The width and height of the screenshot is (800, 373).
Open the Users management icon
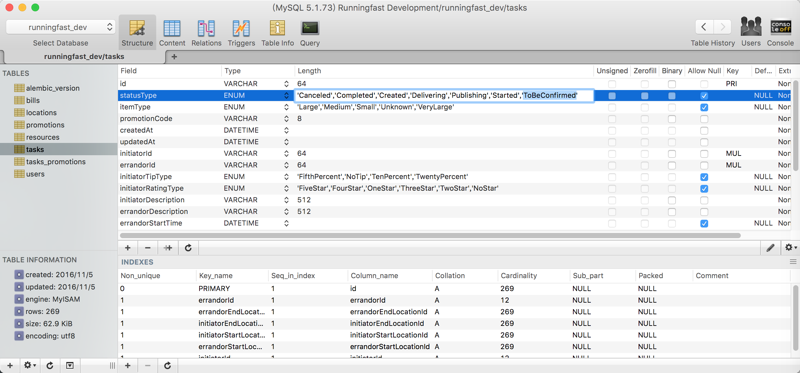(x=751, y=33)
